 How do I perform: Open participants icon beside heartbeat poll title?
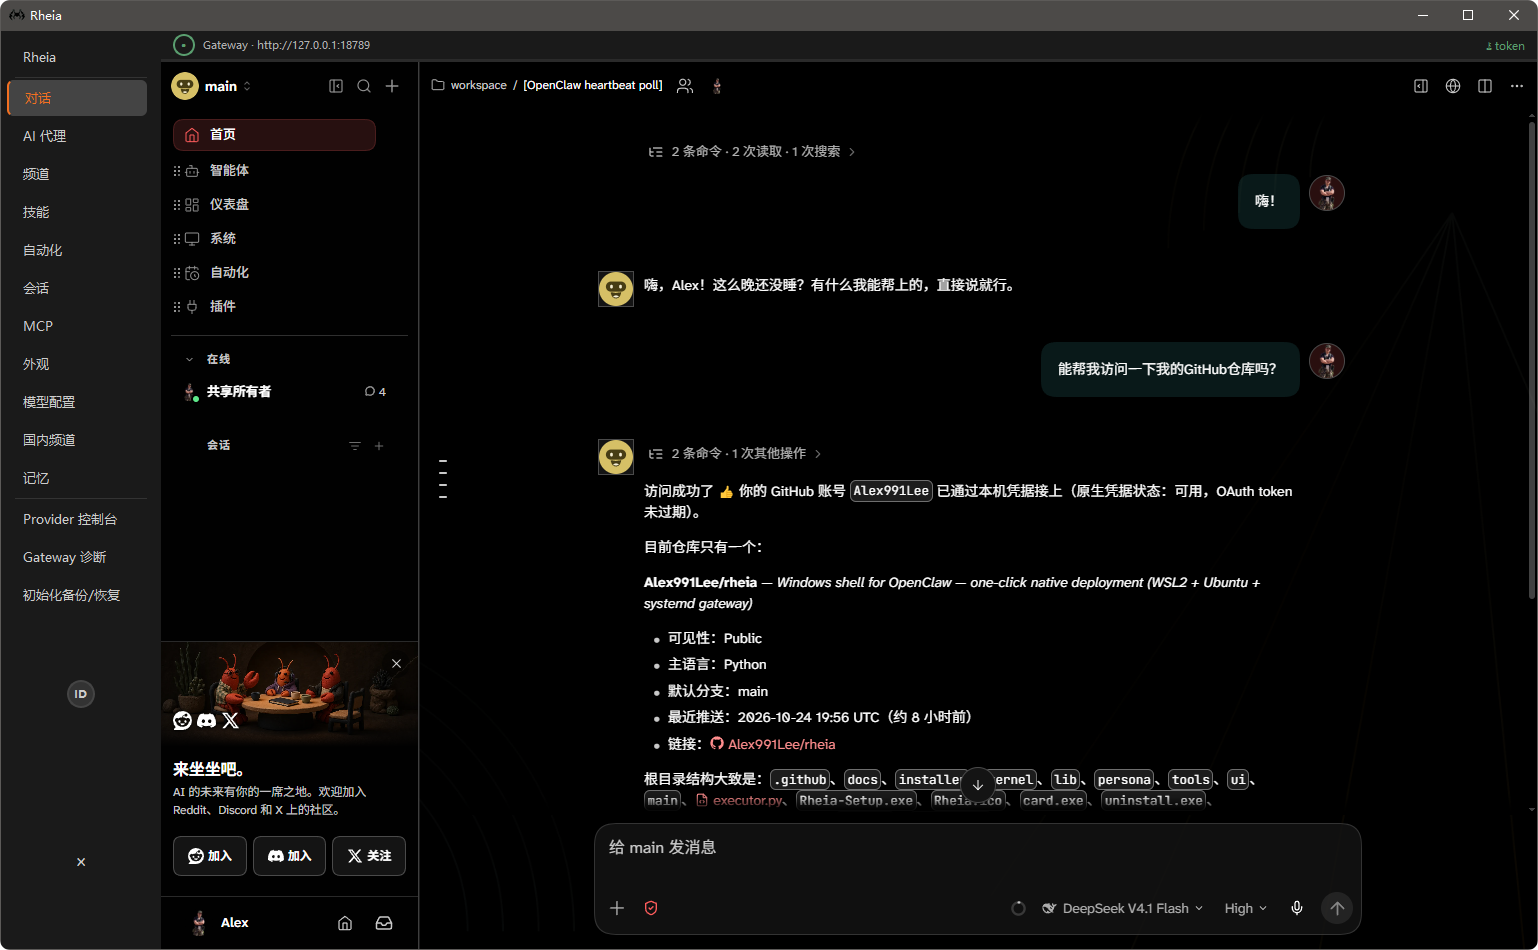coord(685,86)
